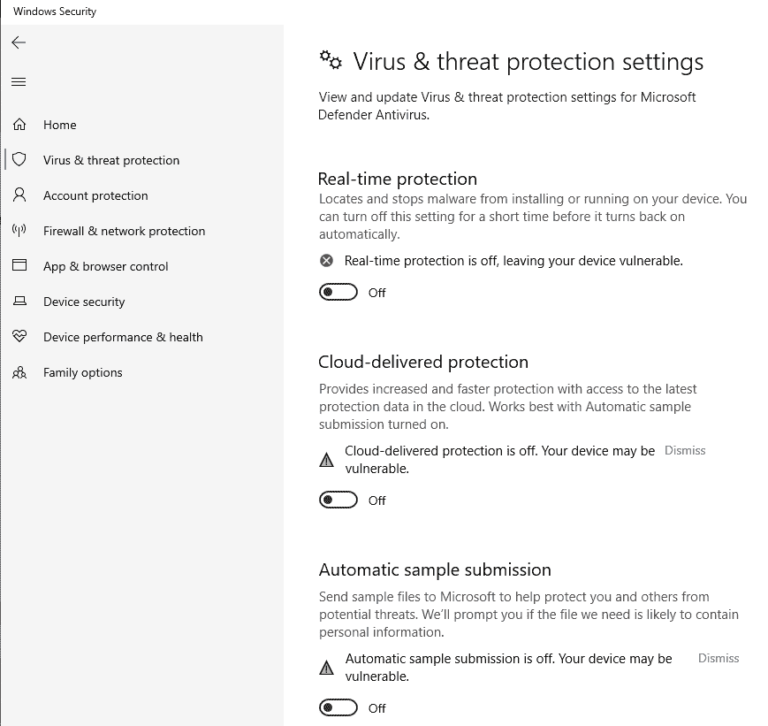Click the back arrow icon
Image resolution: width=768 pixels, height=726 pixels.
(x=18, y=42)
